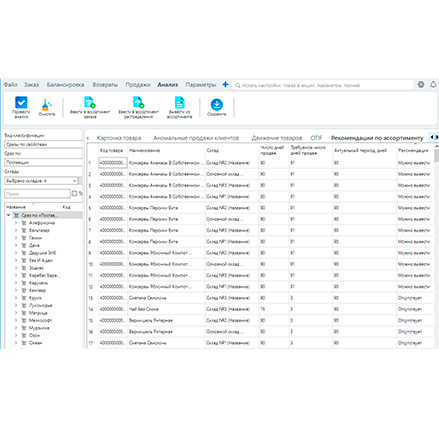Click the cart icon beside Дана
Screen dimensions: 439x439
(24, 245)
